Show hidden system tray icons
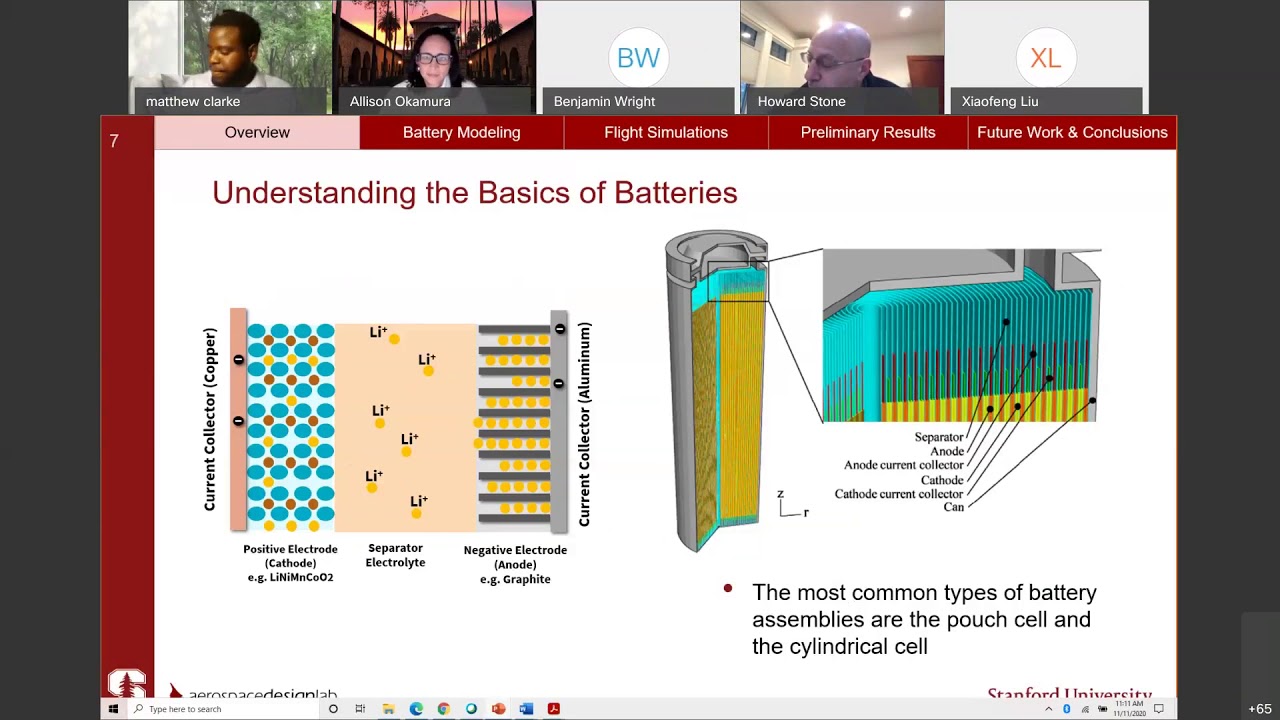Viewport: 1280px width, 720px height. point(1048,709)
